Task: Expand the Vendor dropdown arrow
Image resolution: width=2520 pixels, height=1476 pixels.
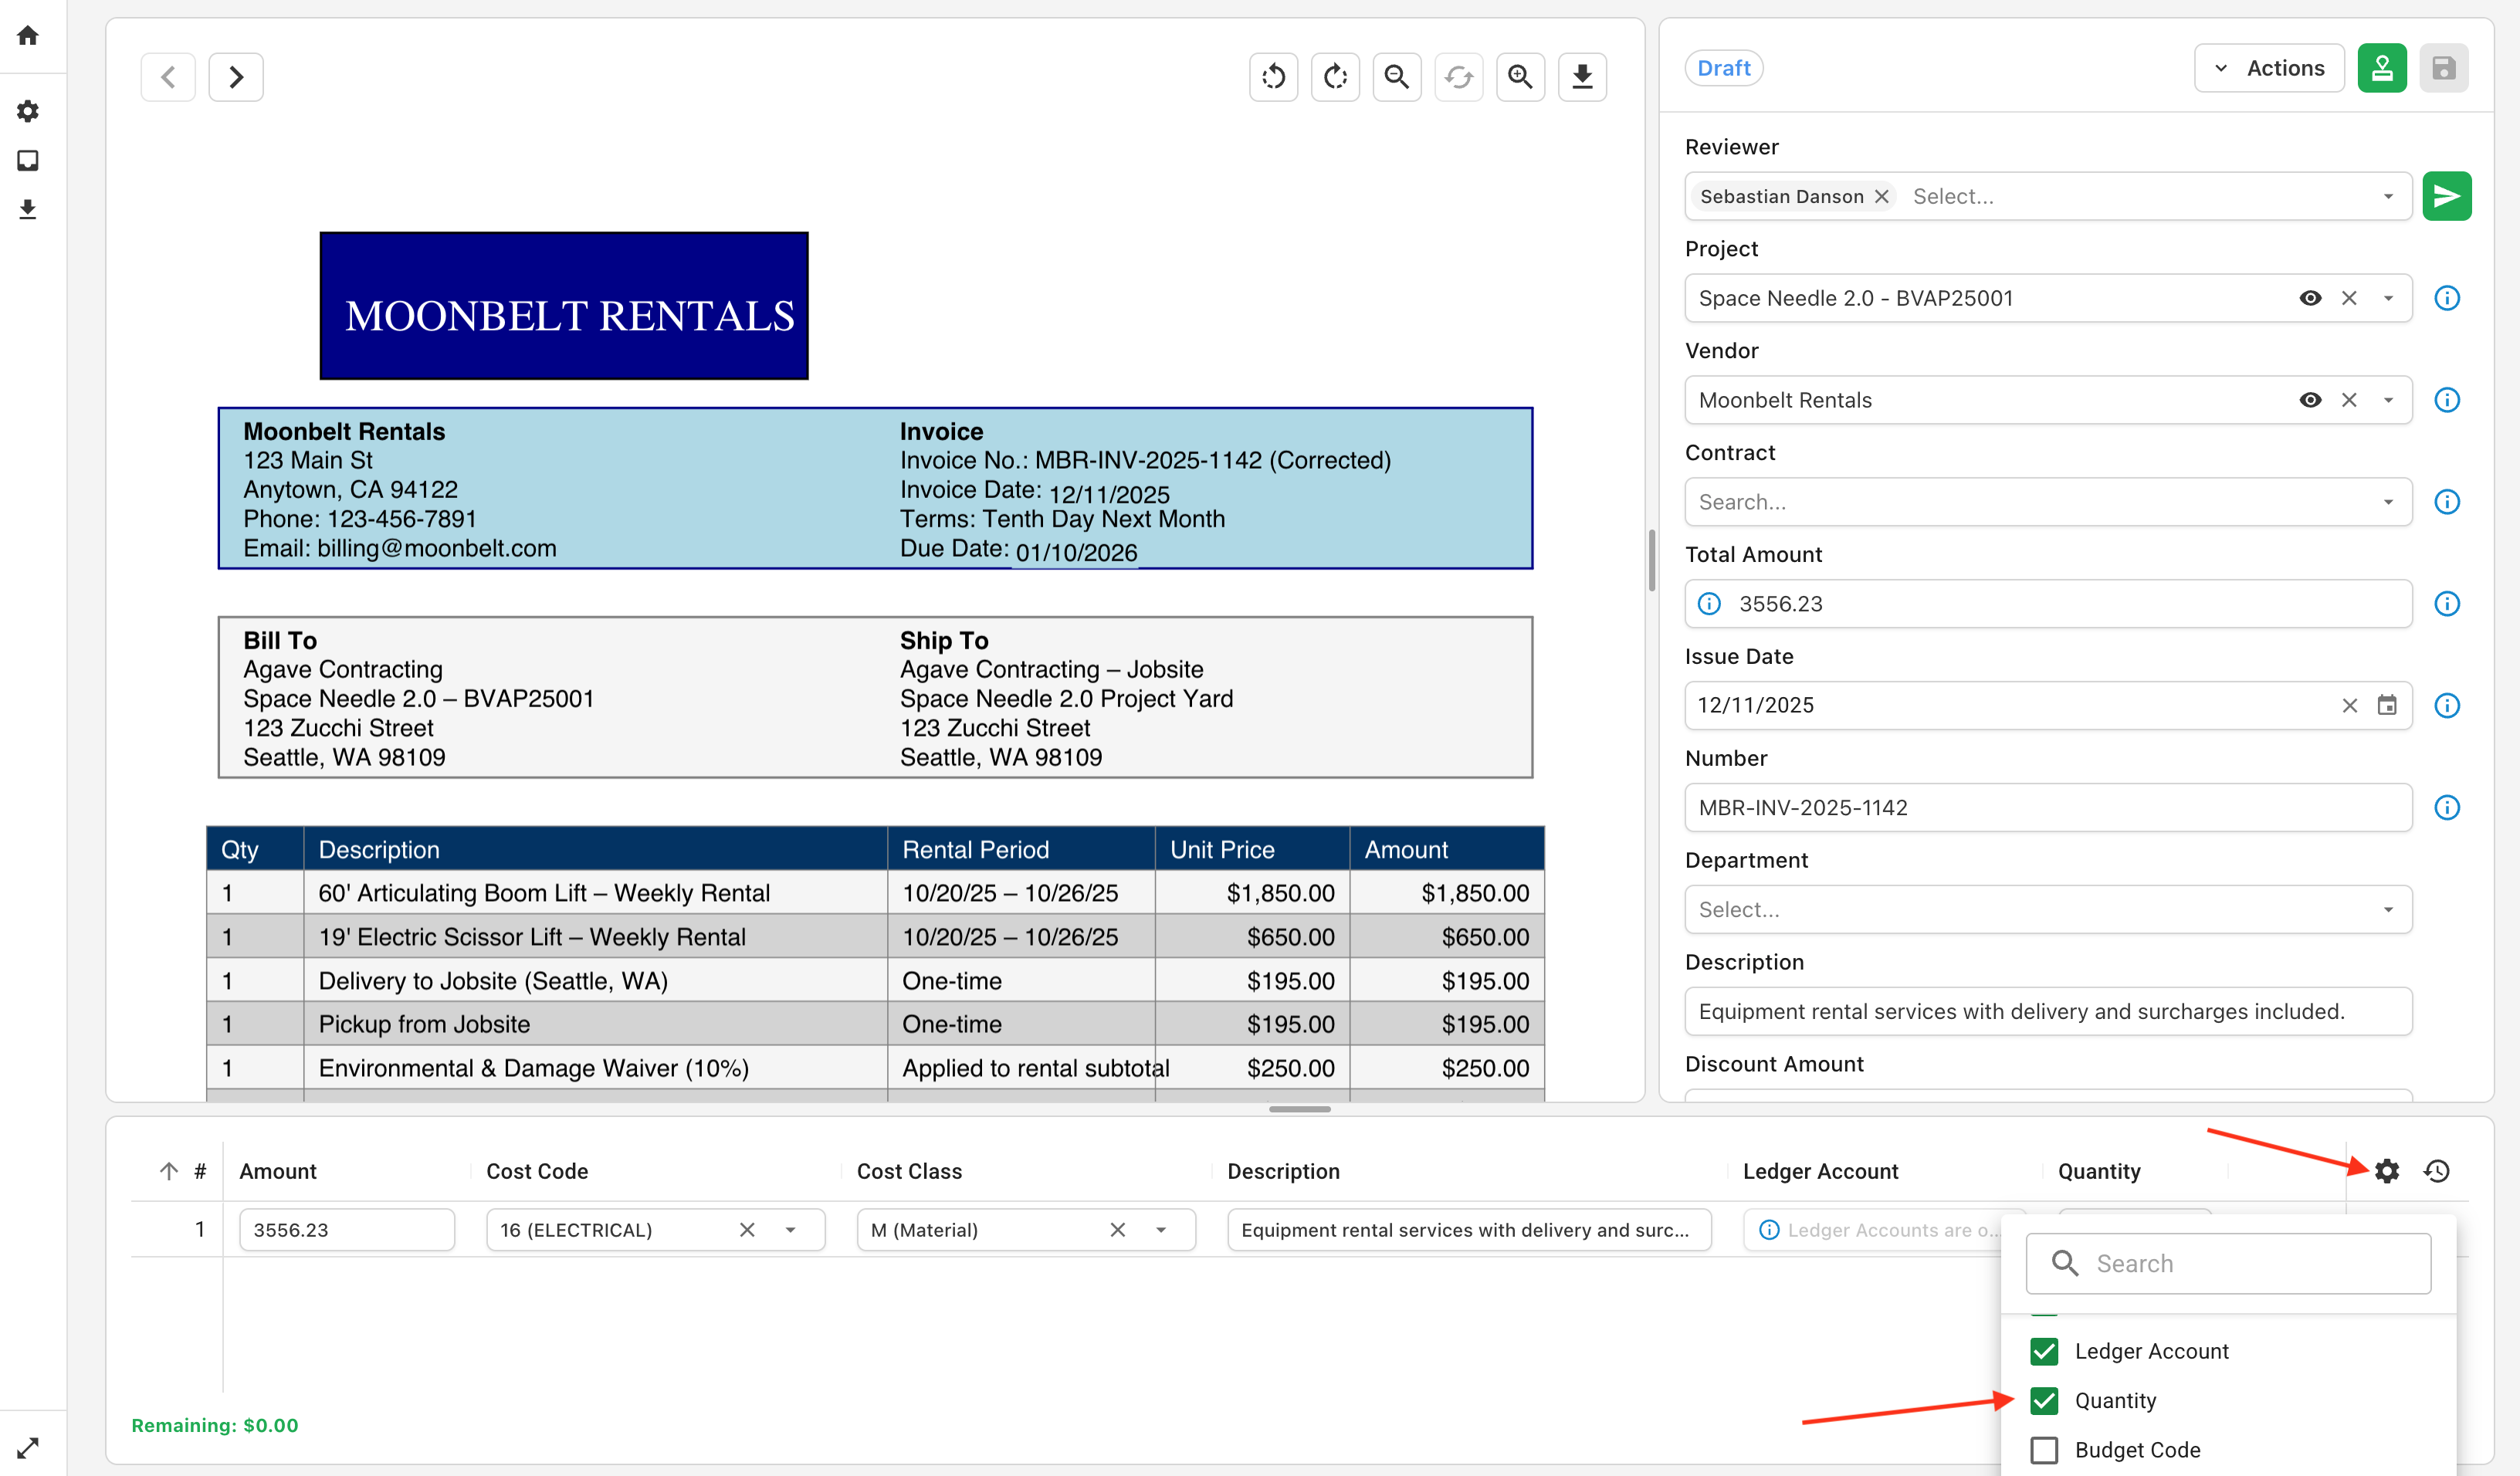Action: click(x=2388, y=400)
